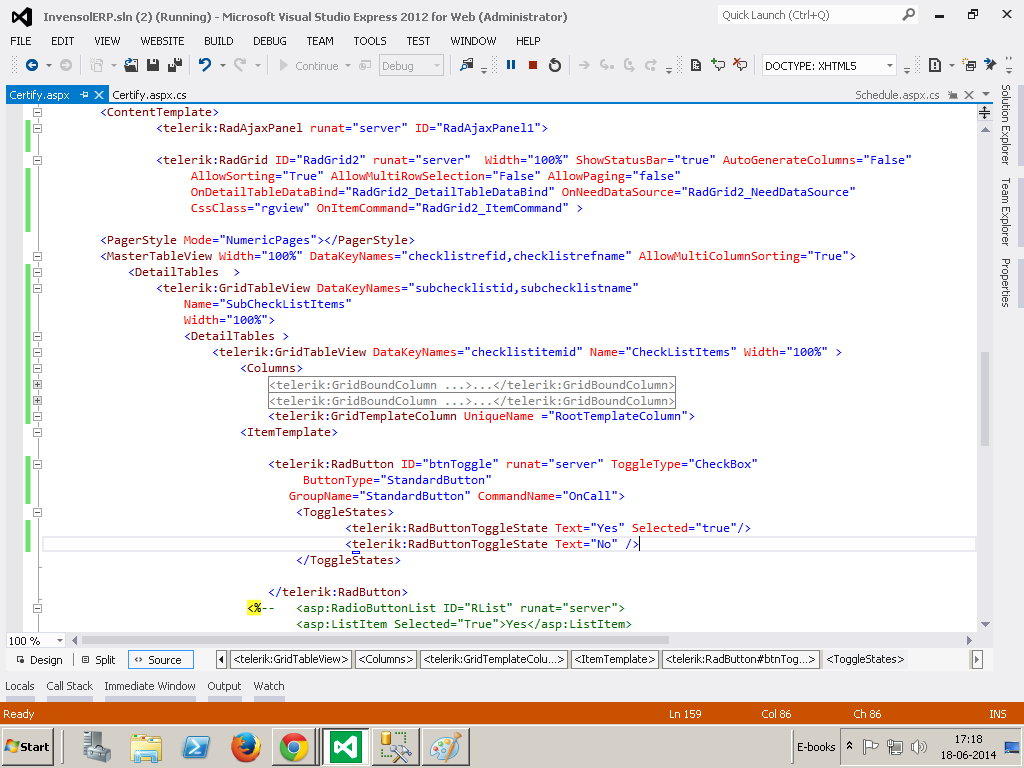Collapse the ContentTemplate code block
This screenshot has width=1024, height=768.
37,112
